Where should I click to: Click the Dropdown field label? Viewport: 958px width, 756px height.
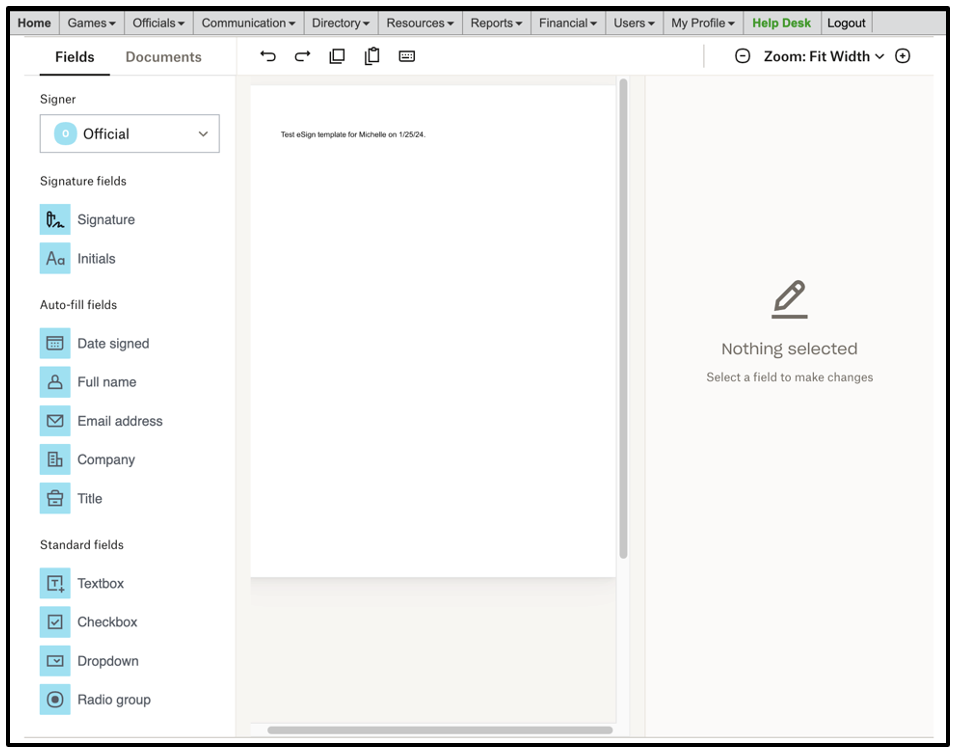point(108,661)
